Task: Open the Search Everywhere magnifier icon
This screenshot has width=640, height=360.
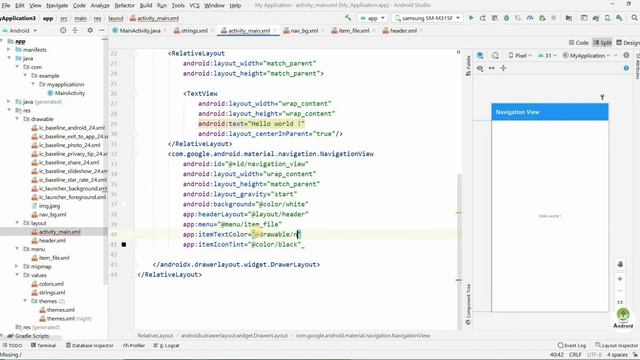Action: pyautogui.click(x=634, y=18)
